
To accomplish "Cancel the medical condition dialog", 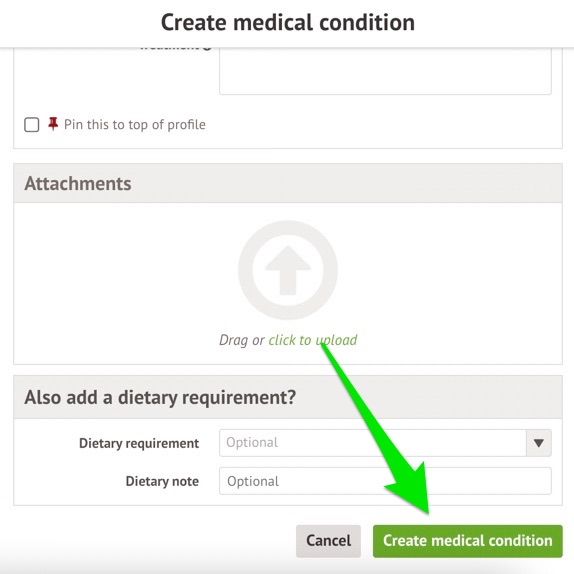I will [328, 541].
